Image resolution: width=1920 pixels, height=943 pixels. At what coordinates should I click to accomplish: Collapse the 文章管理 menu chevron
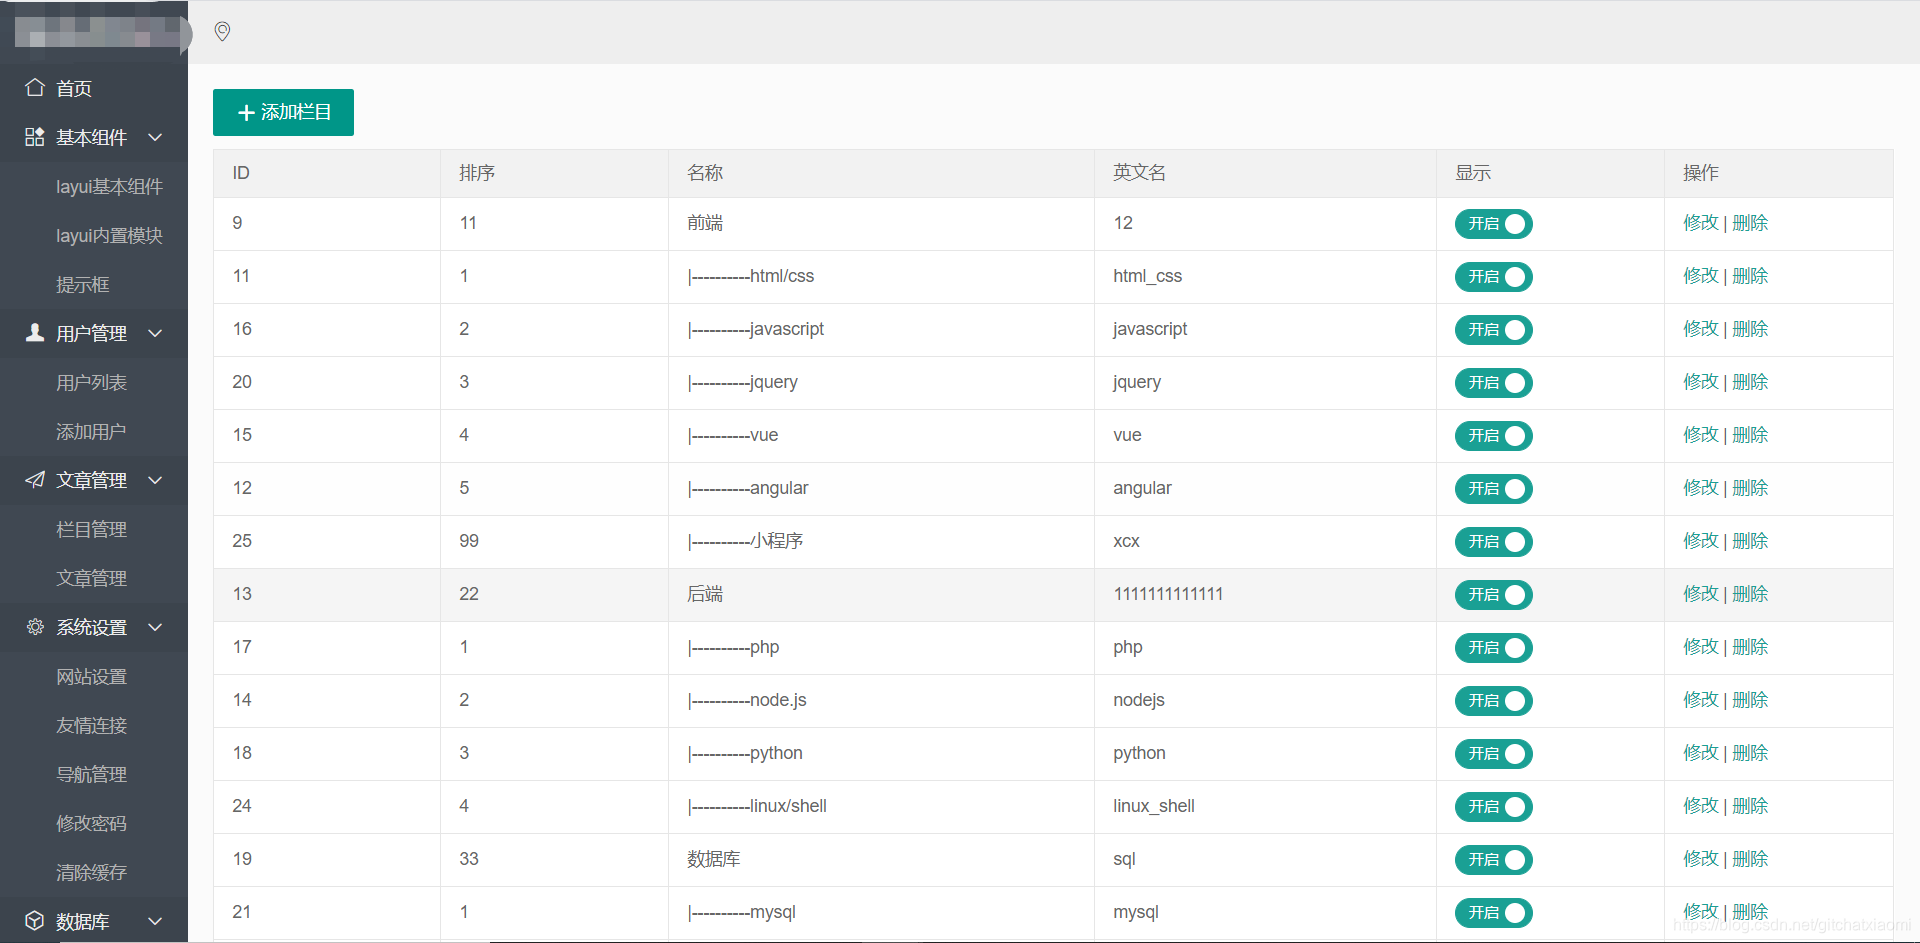pos(155,480)
